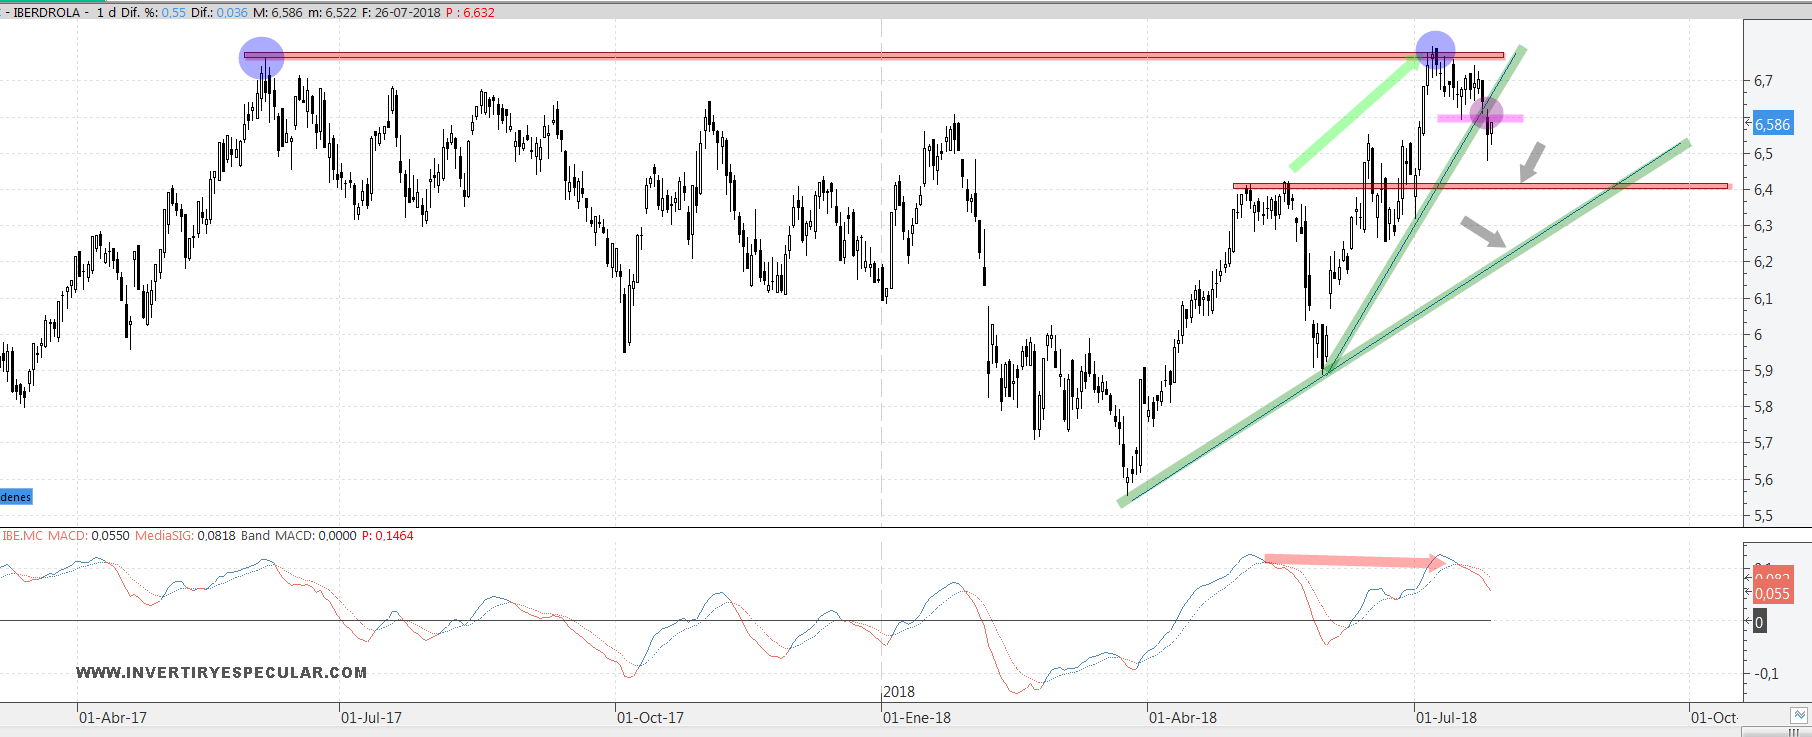Click the blue circle marking the 2017 high

(262, 58)
